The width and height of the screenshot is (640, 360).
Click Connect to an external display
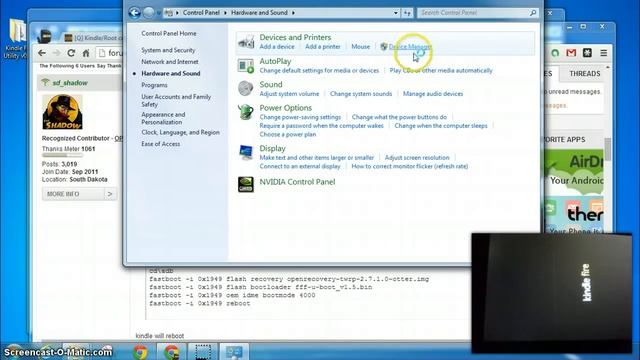pyautogui.click(x=300, y=167)
